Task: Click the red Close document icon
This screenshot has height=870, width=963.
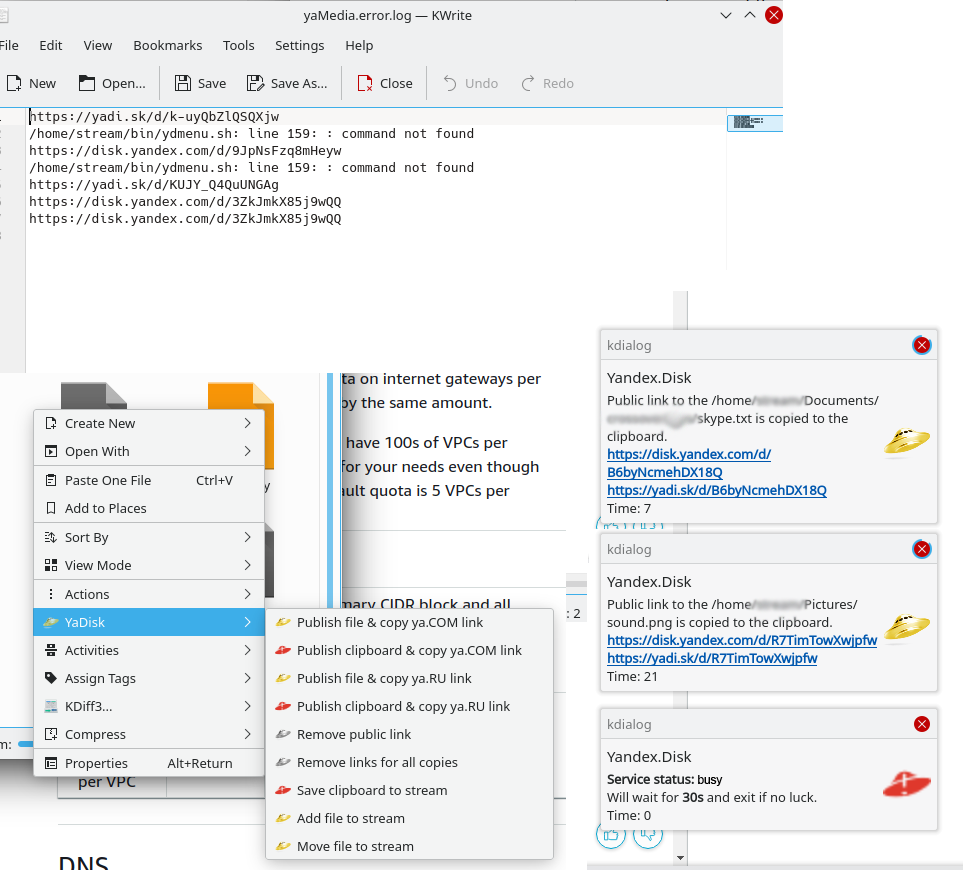Action: coord(365,83)
